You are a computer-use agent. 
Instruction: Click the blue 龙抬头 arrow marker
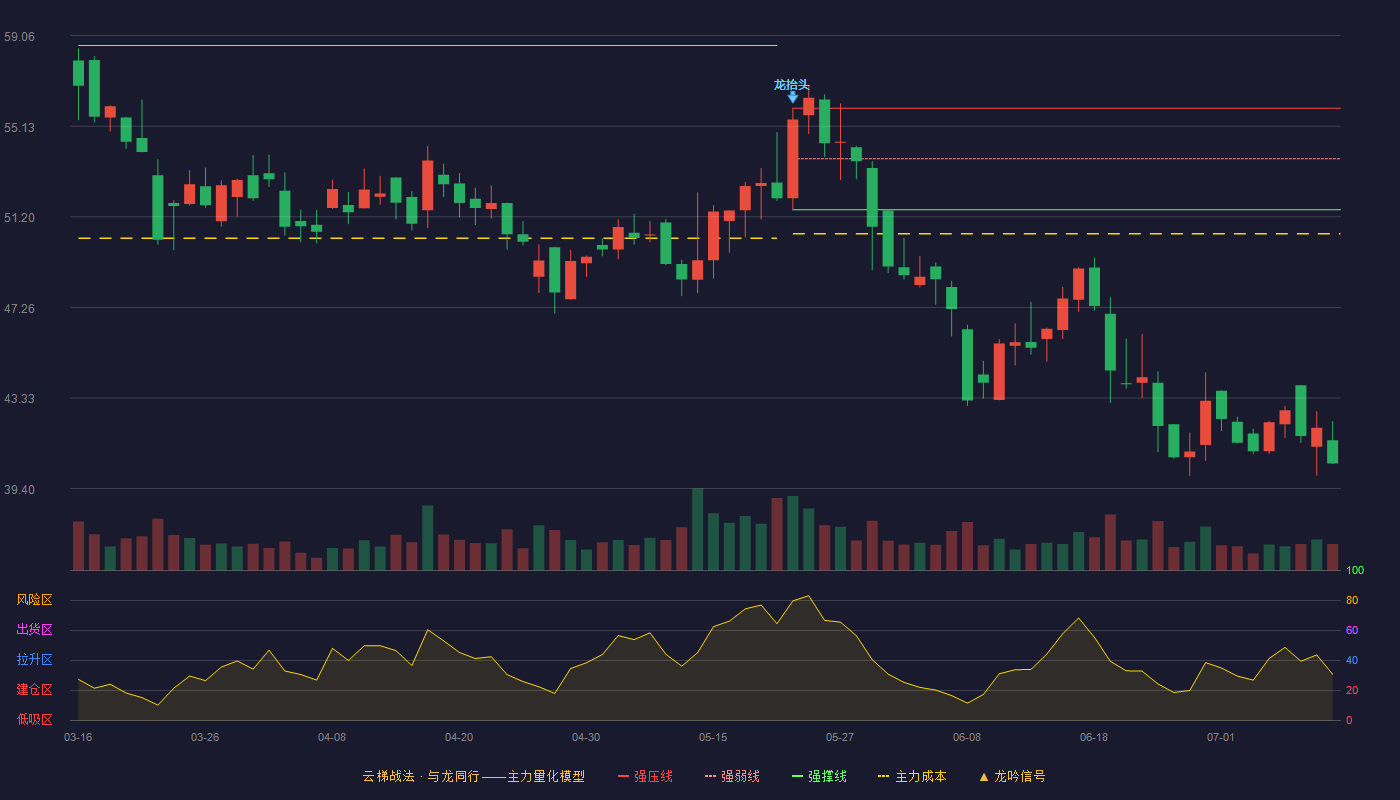[793, 97]
